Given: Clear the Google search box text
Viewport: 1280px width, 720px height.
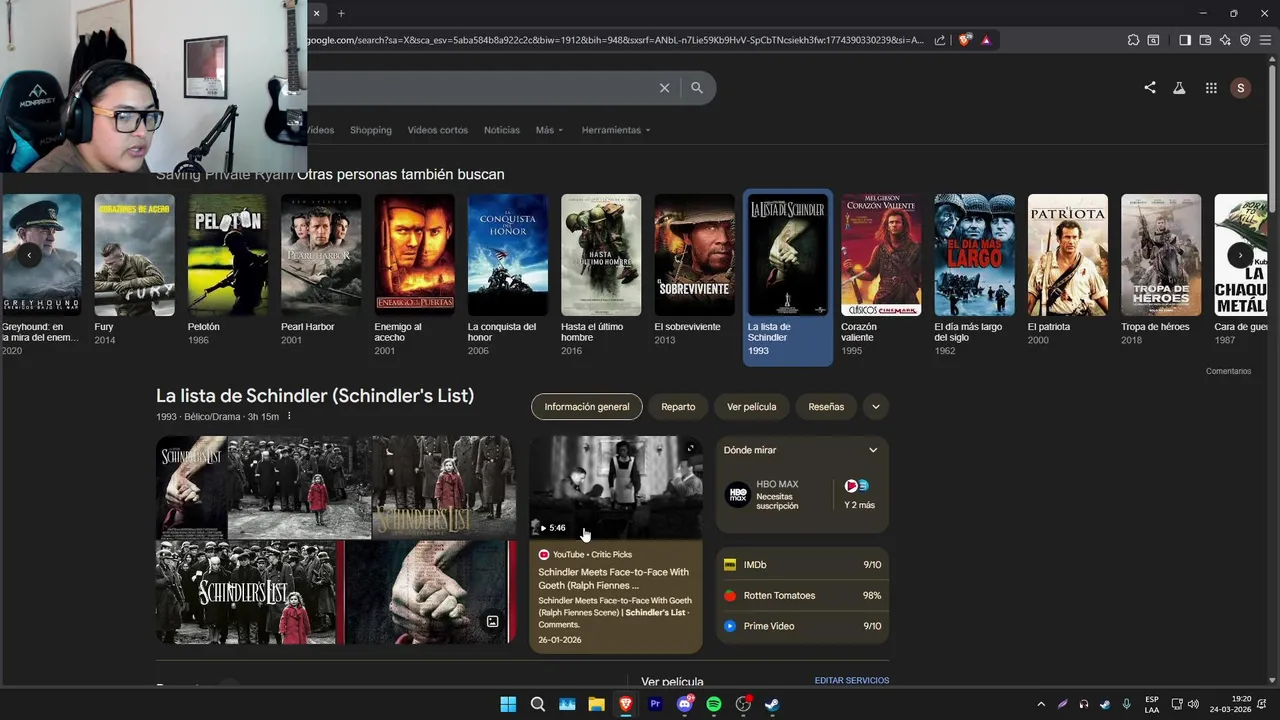Looking at the screenshot, I should pos(664,88).
